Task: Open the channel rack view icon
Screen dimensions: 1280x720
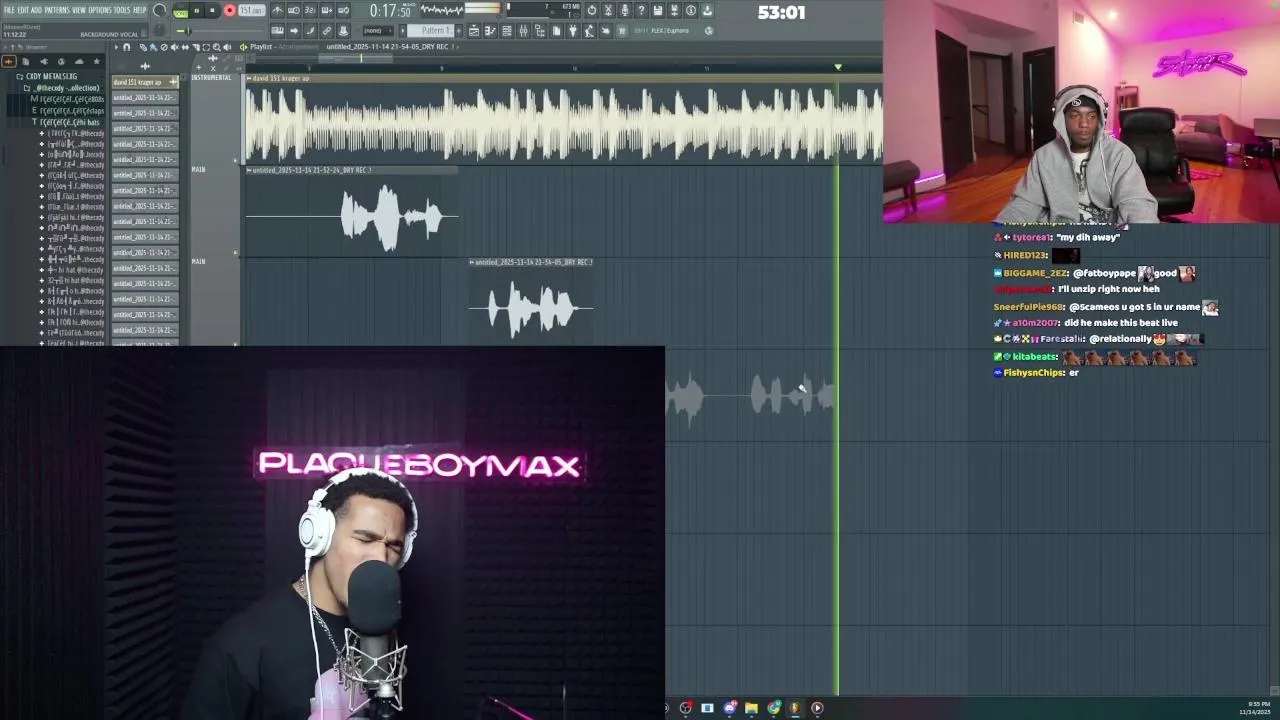Action: pos(507,31)
